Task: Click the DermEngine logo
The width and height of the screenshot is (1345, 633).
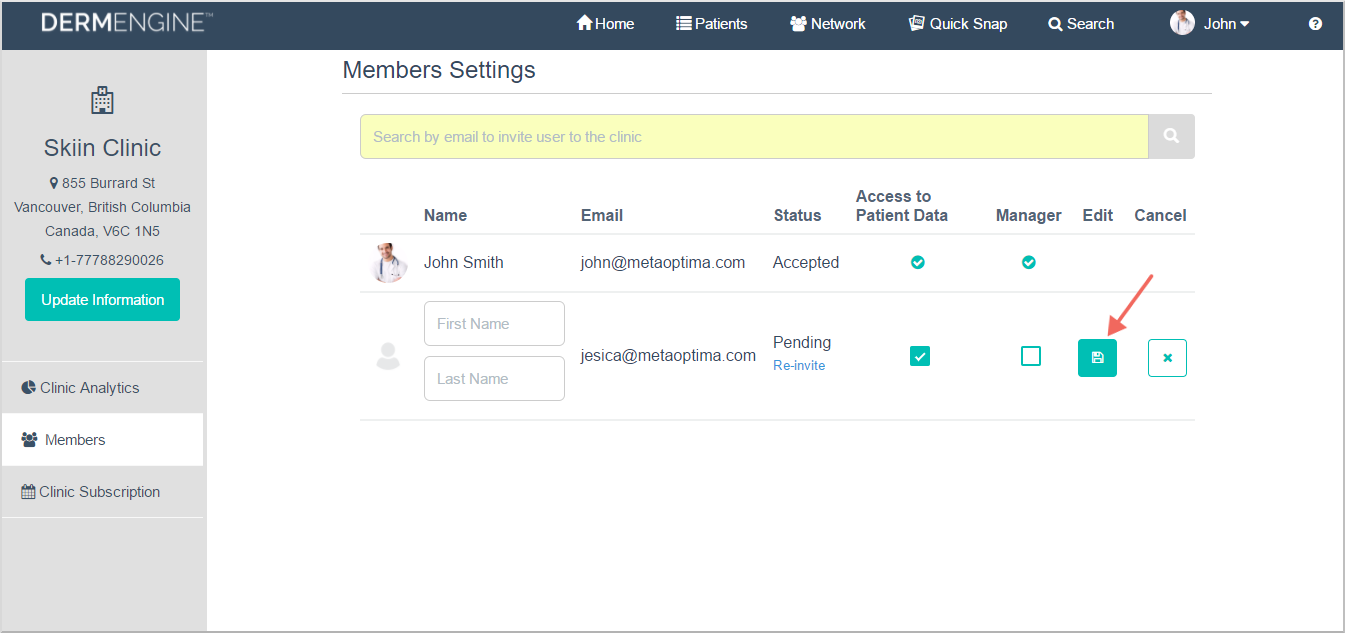Action: point(126,23)
